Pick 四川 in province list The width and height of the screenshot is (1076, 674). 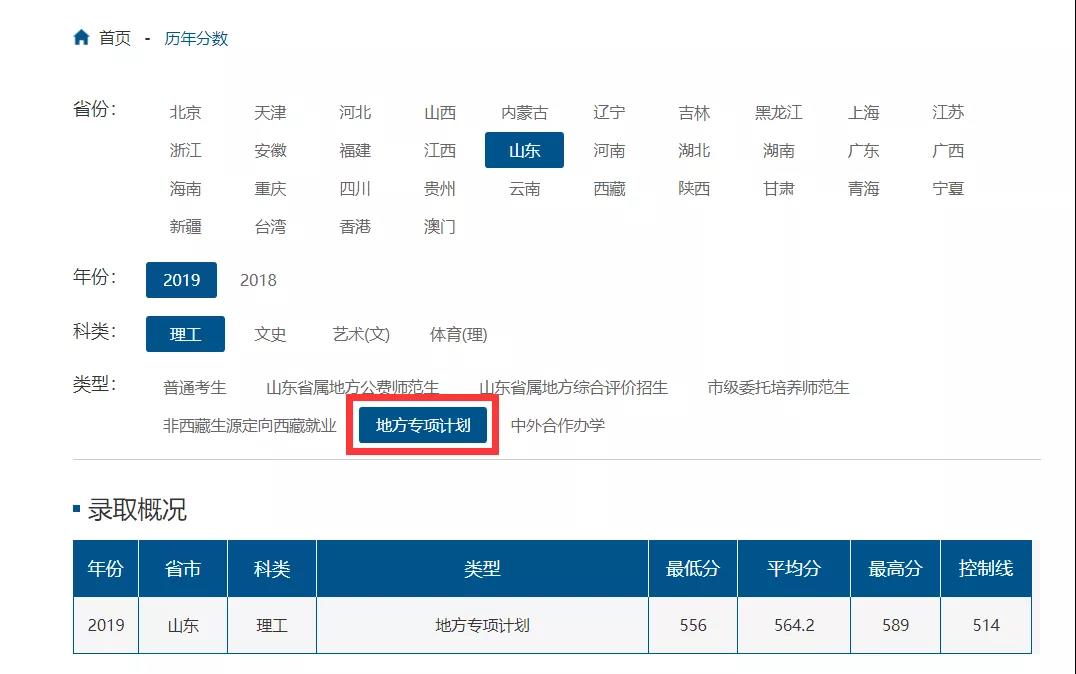pyautogui.click(x=355, y=189)
